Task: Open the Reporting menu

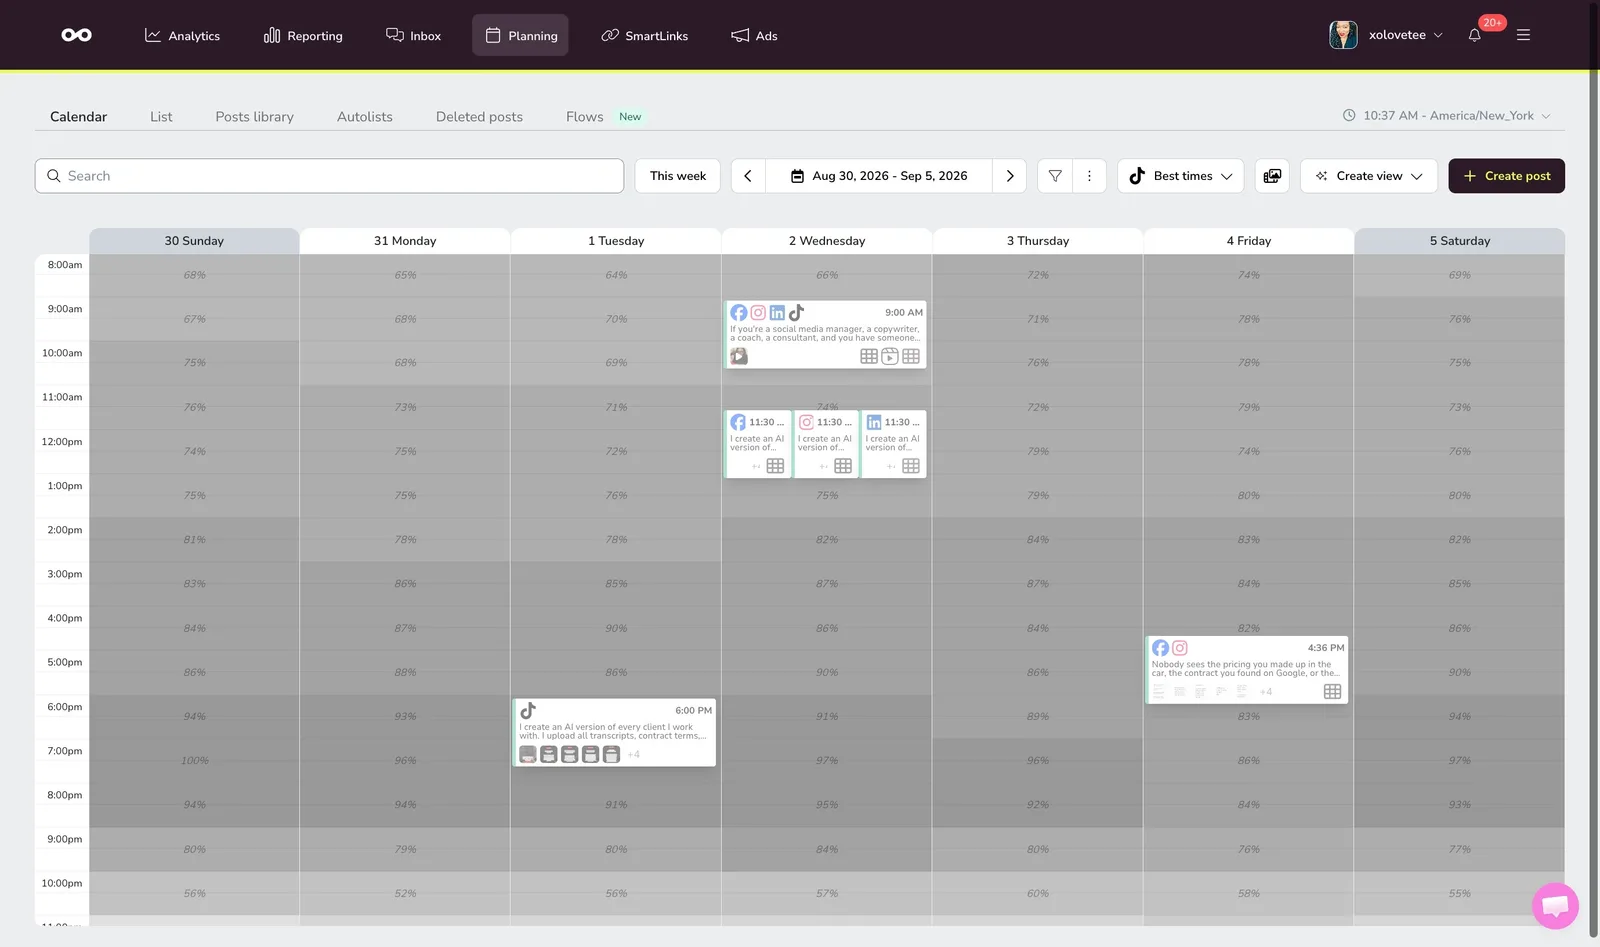Action: 303,35
